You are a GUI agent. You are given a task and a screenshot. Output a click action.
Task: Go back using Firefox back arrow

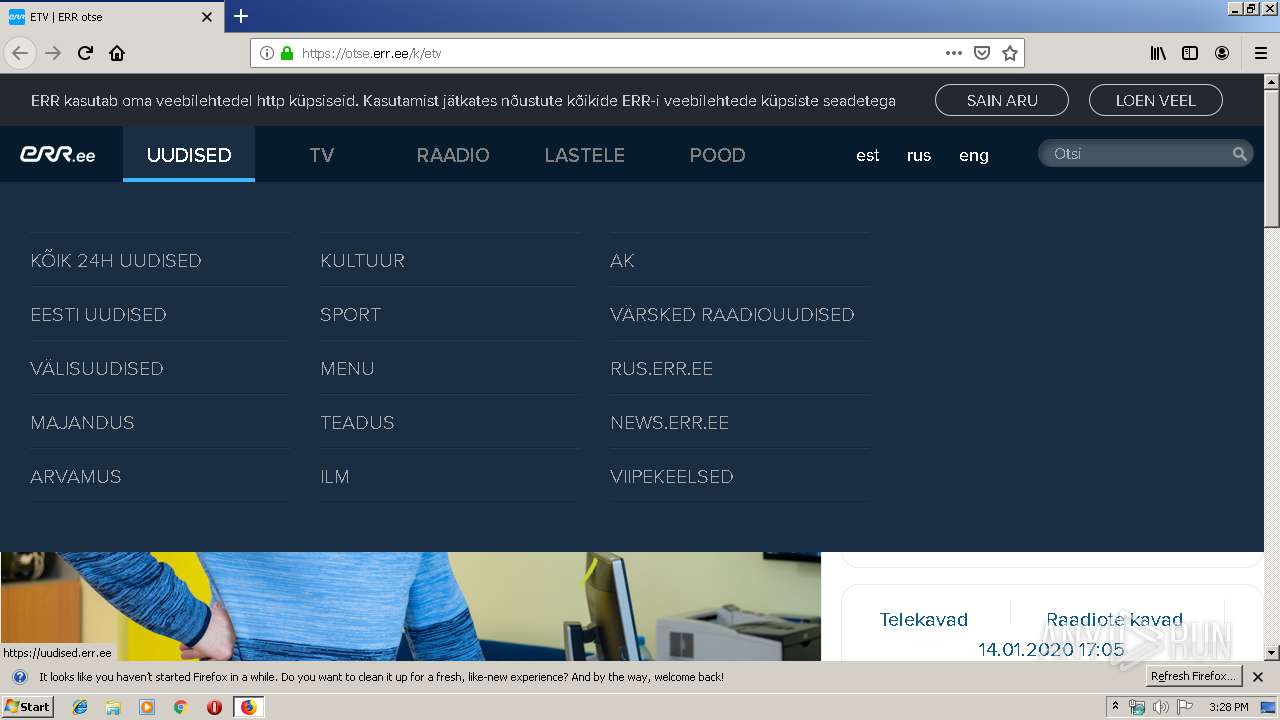coord(20,53)
